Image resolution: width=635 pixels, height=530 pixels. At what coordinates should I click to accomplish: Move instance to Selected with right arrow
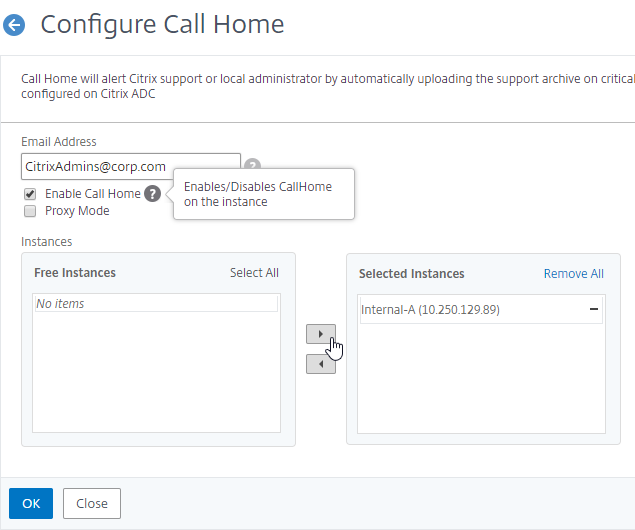click(x=321, y=334)
